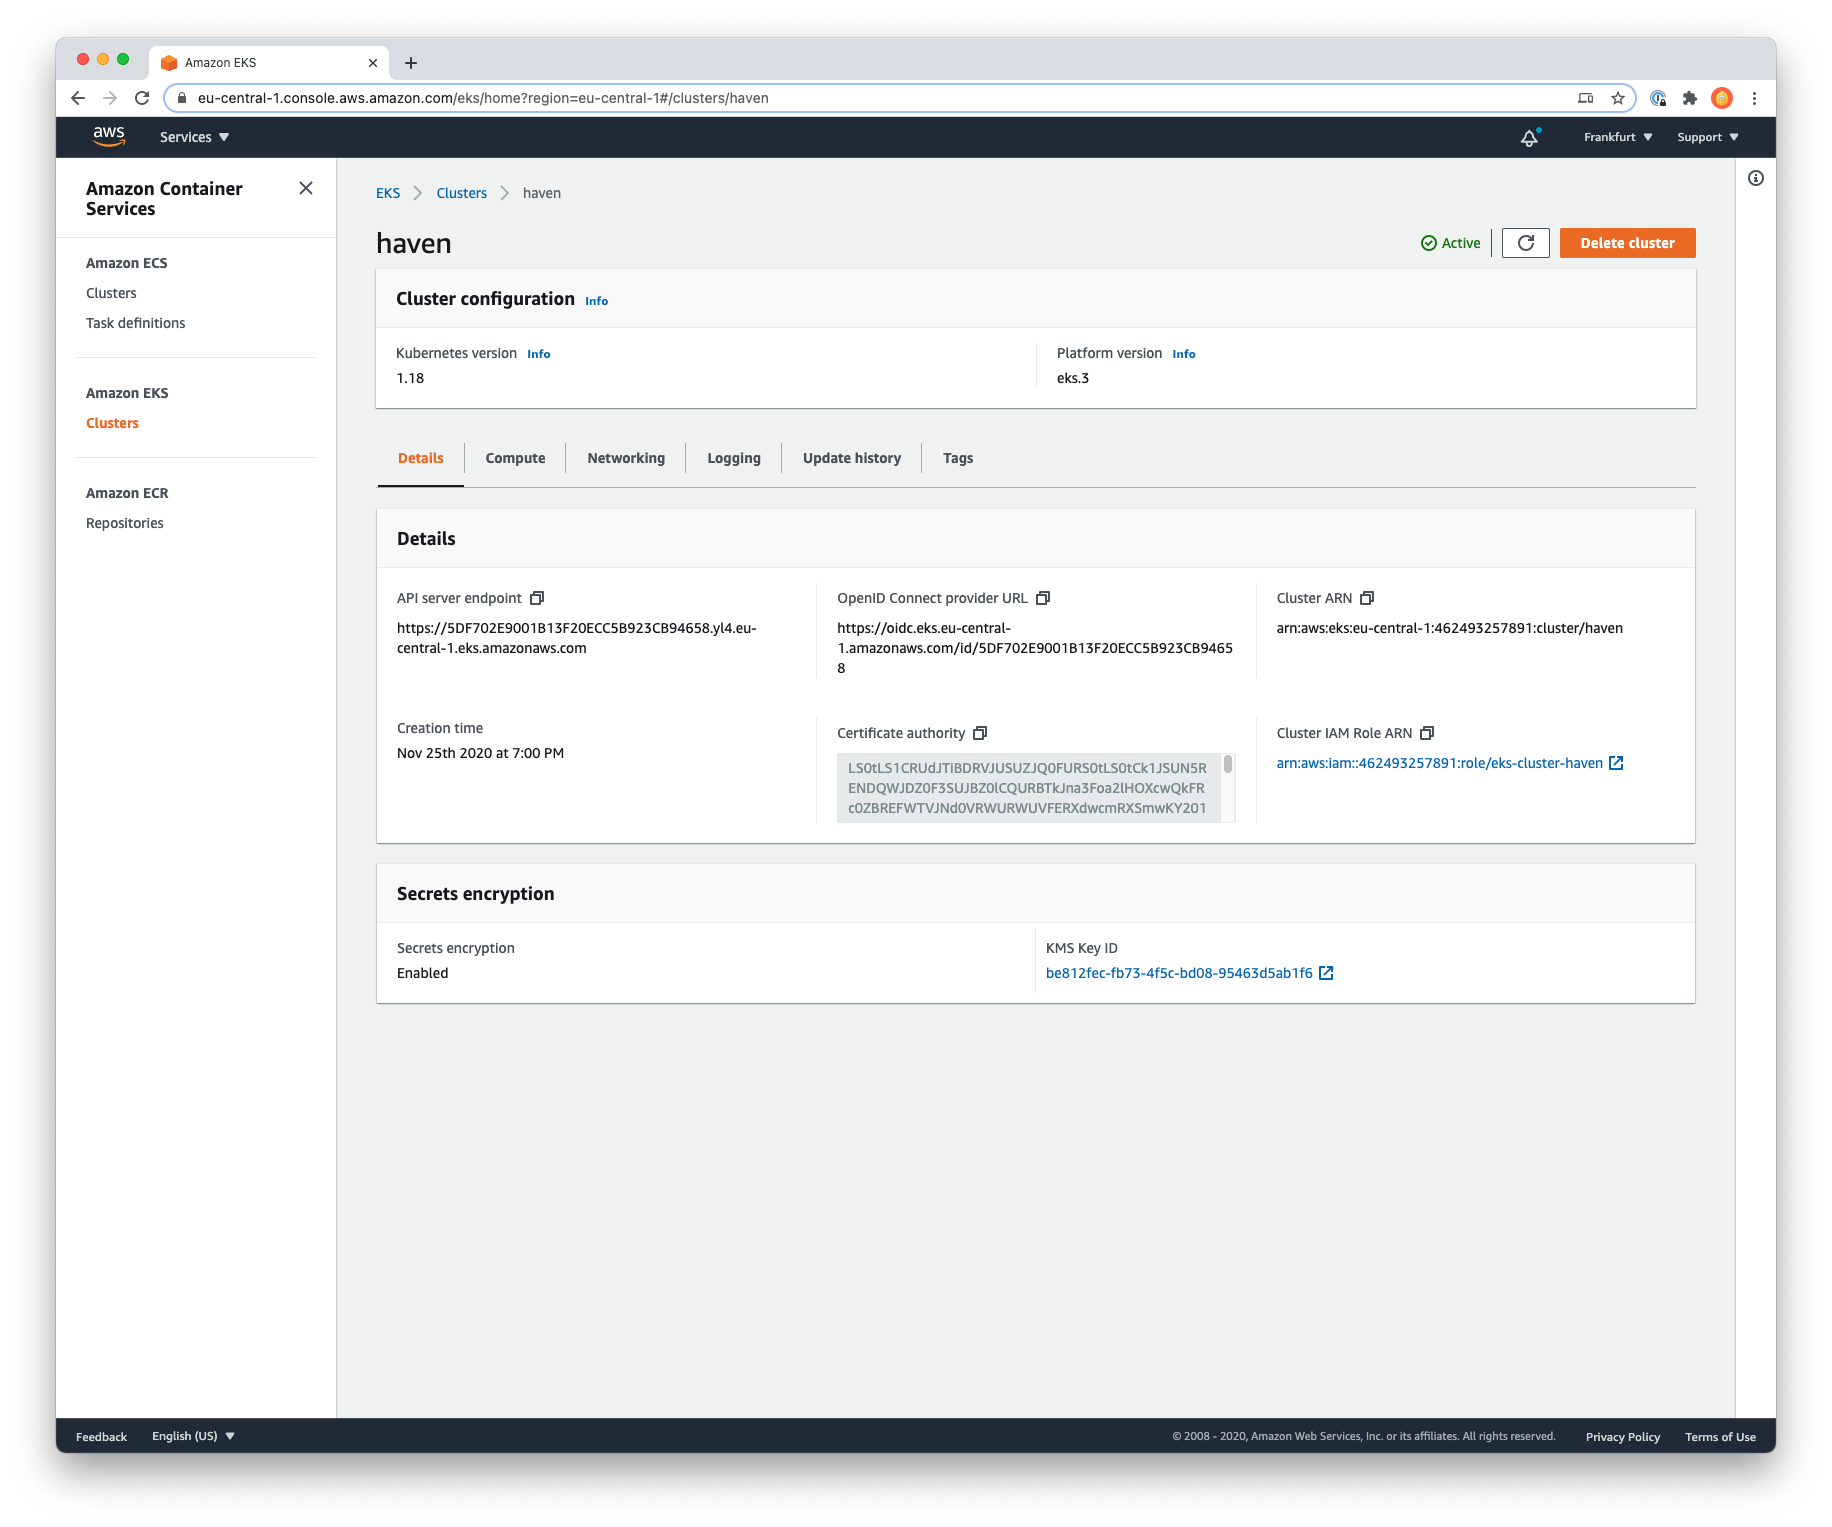1832x1527 pixels.
Task: Copy the Certificate authority value
Action: pyautogui.click(x=980, y=732)
